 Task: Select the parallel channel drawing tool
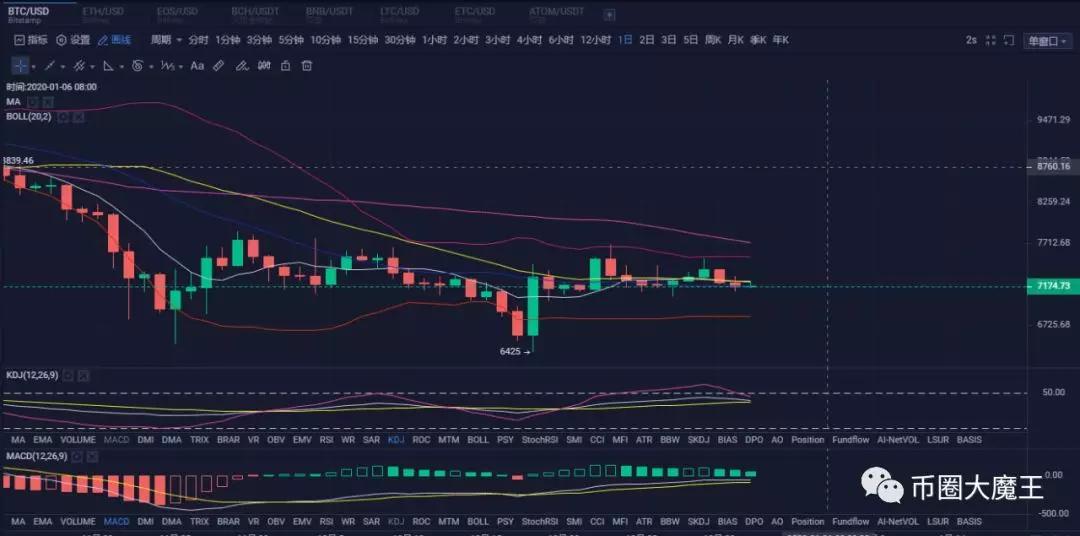(79, 66)
